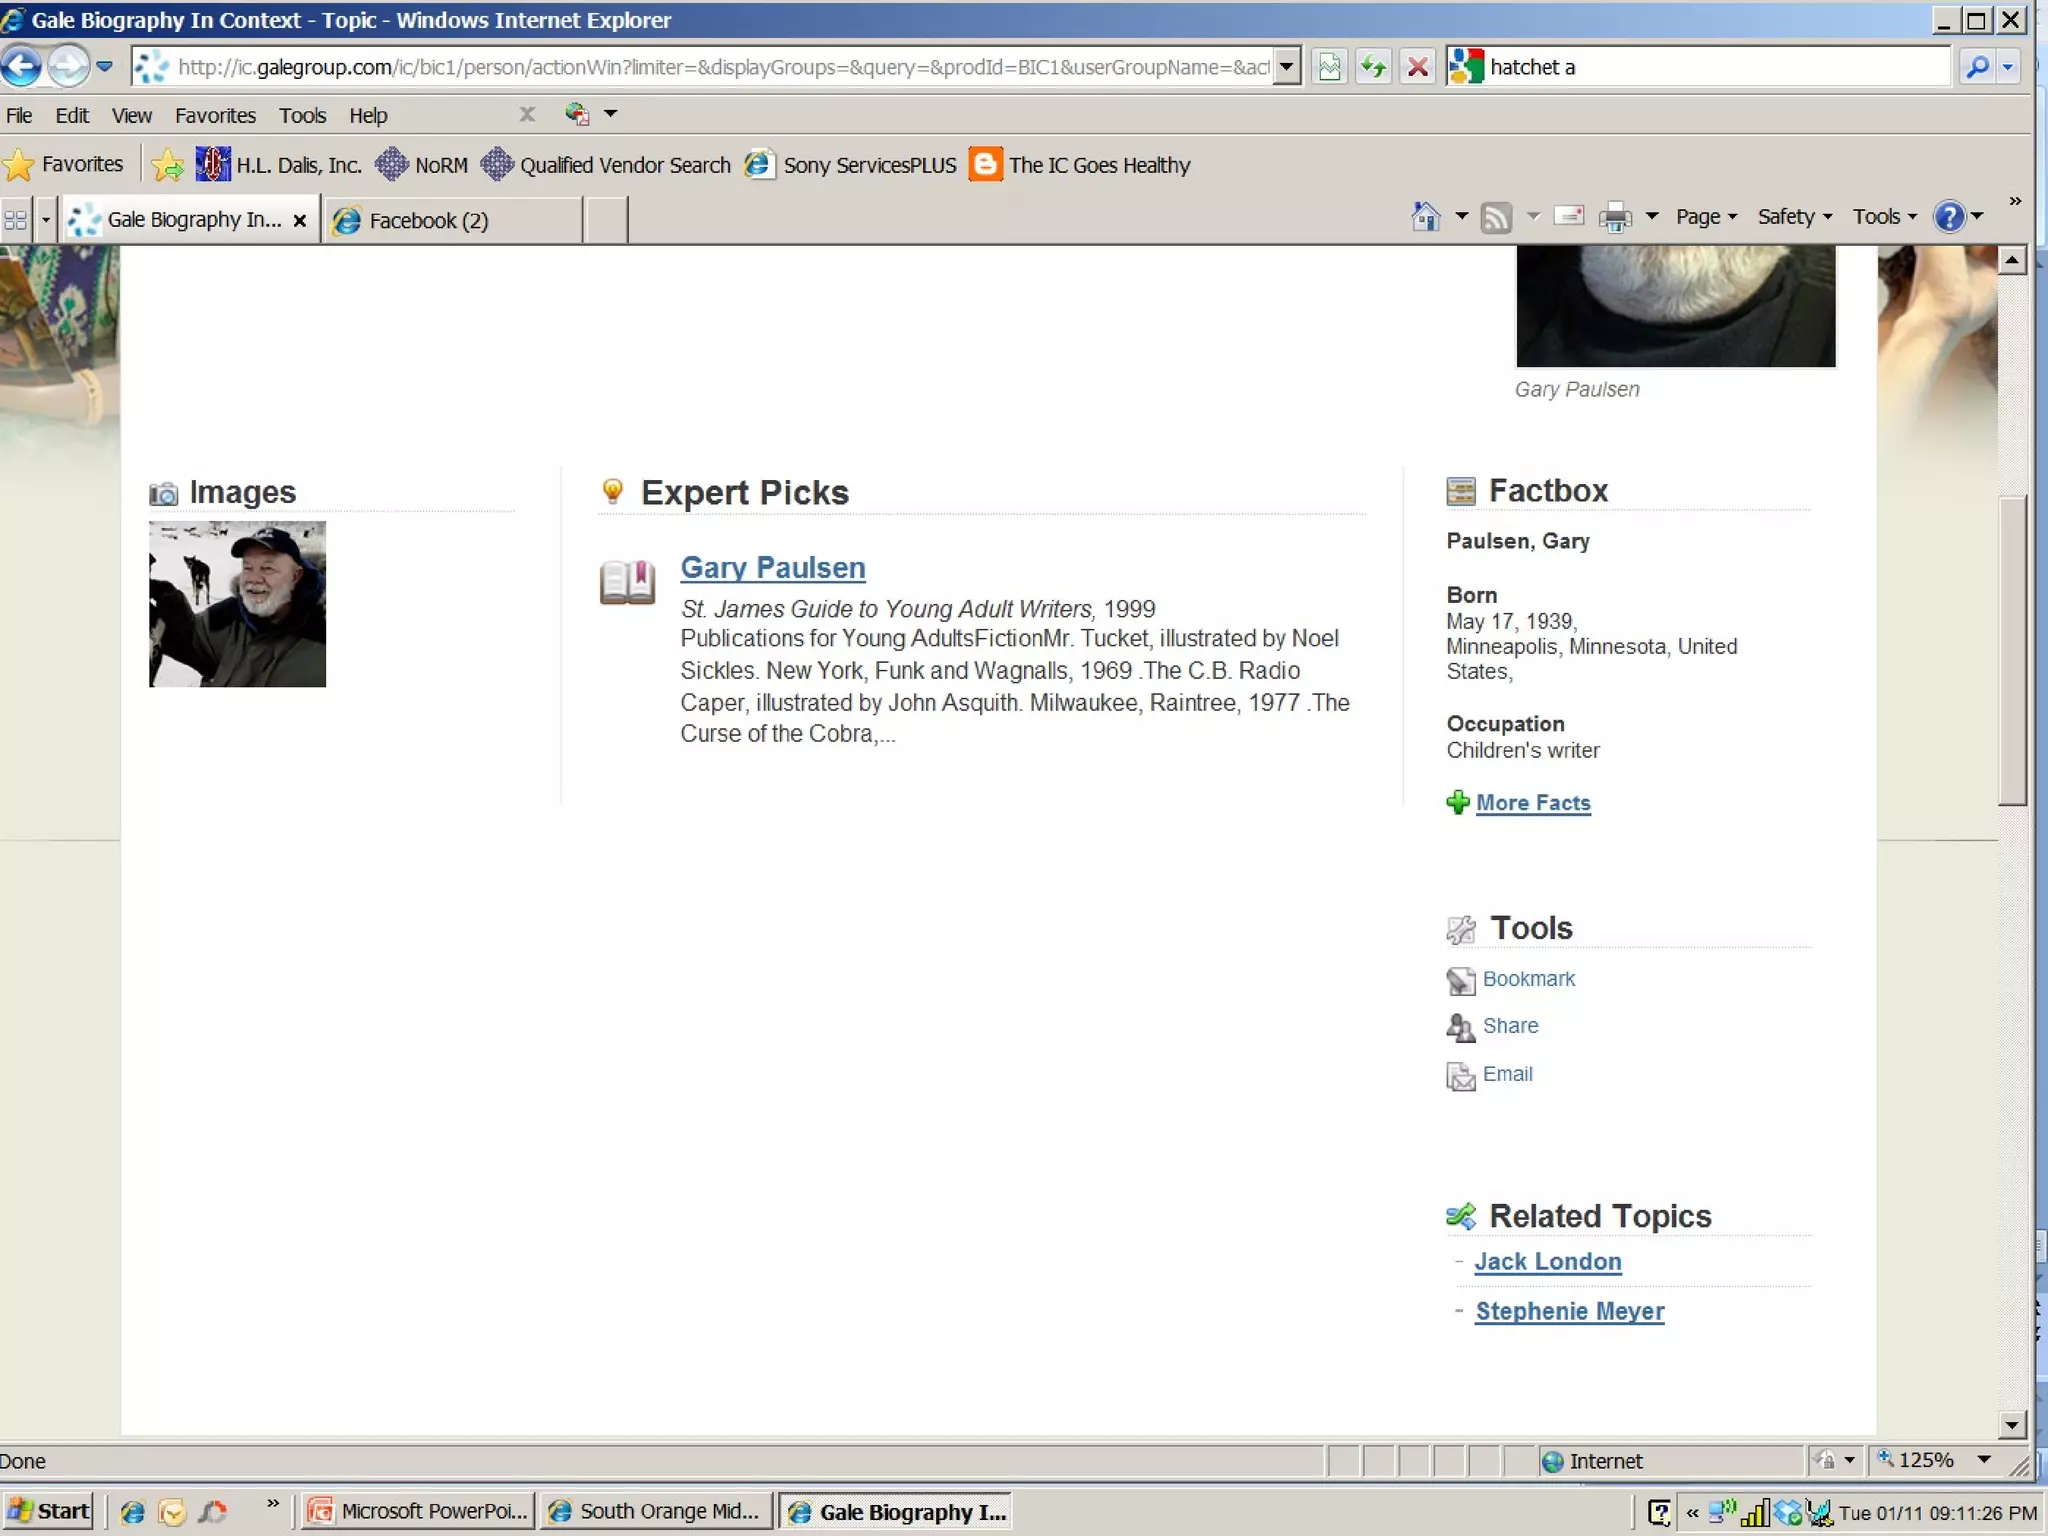2048x1536 pixels.
Task: Click the browser Back arrow button
Action: tap(22, 67)
